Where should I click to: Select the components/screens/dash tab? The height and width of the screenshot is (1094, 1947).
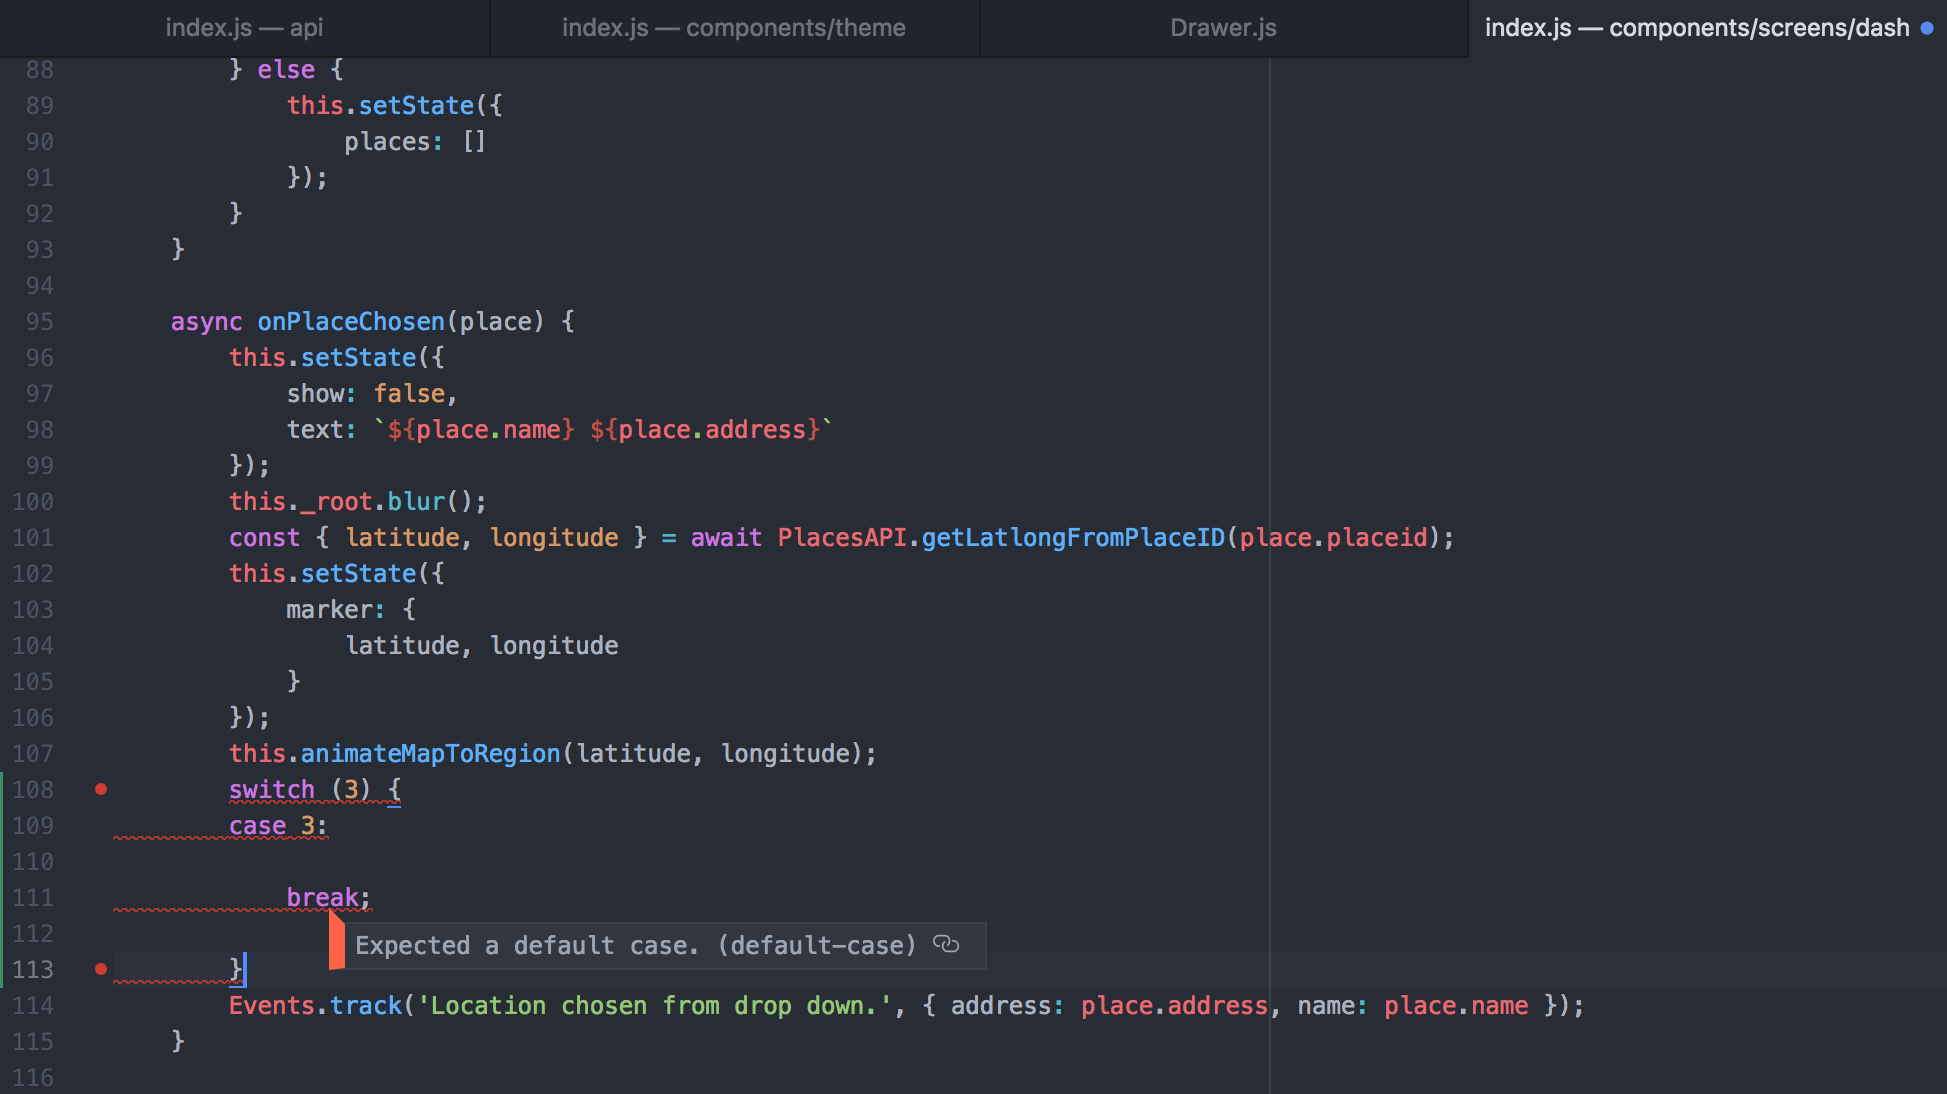[x=1696, y=28]
